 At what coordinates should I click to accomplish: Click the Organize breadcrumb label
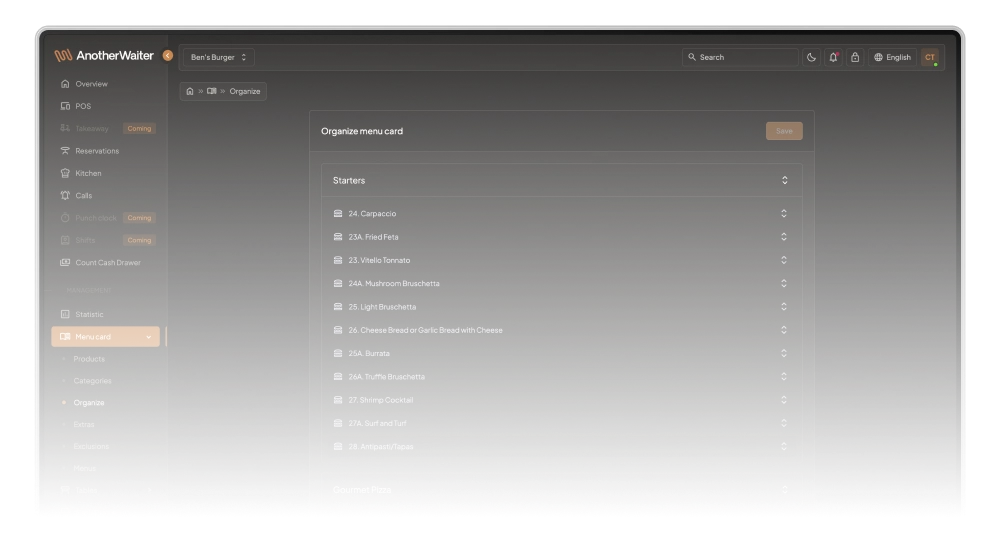(245, 91)
